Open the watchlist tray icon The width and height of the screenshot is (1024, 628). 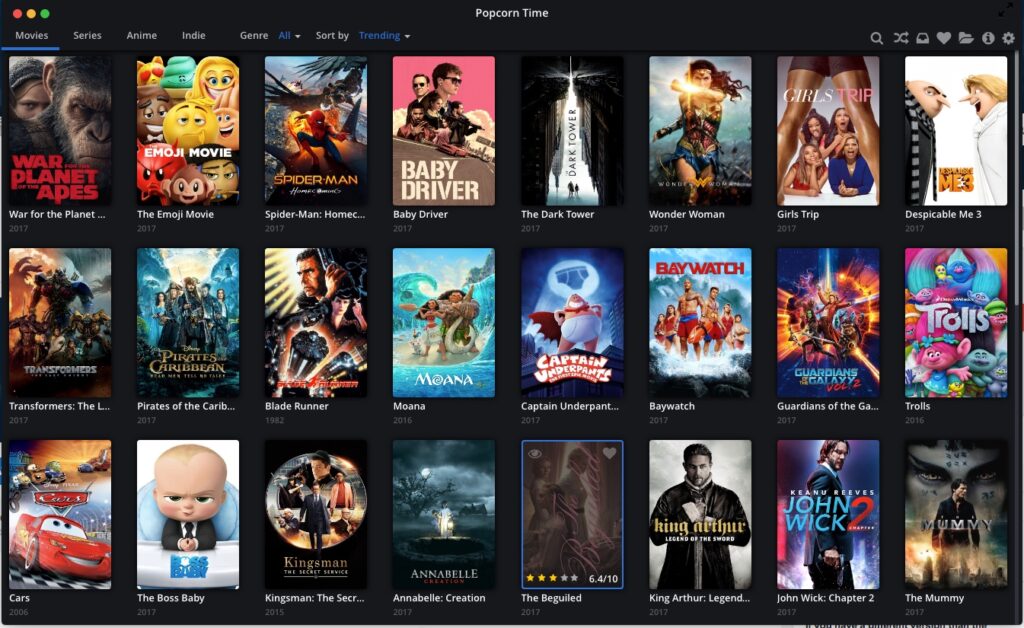[x=922, y=38]
